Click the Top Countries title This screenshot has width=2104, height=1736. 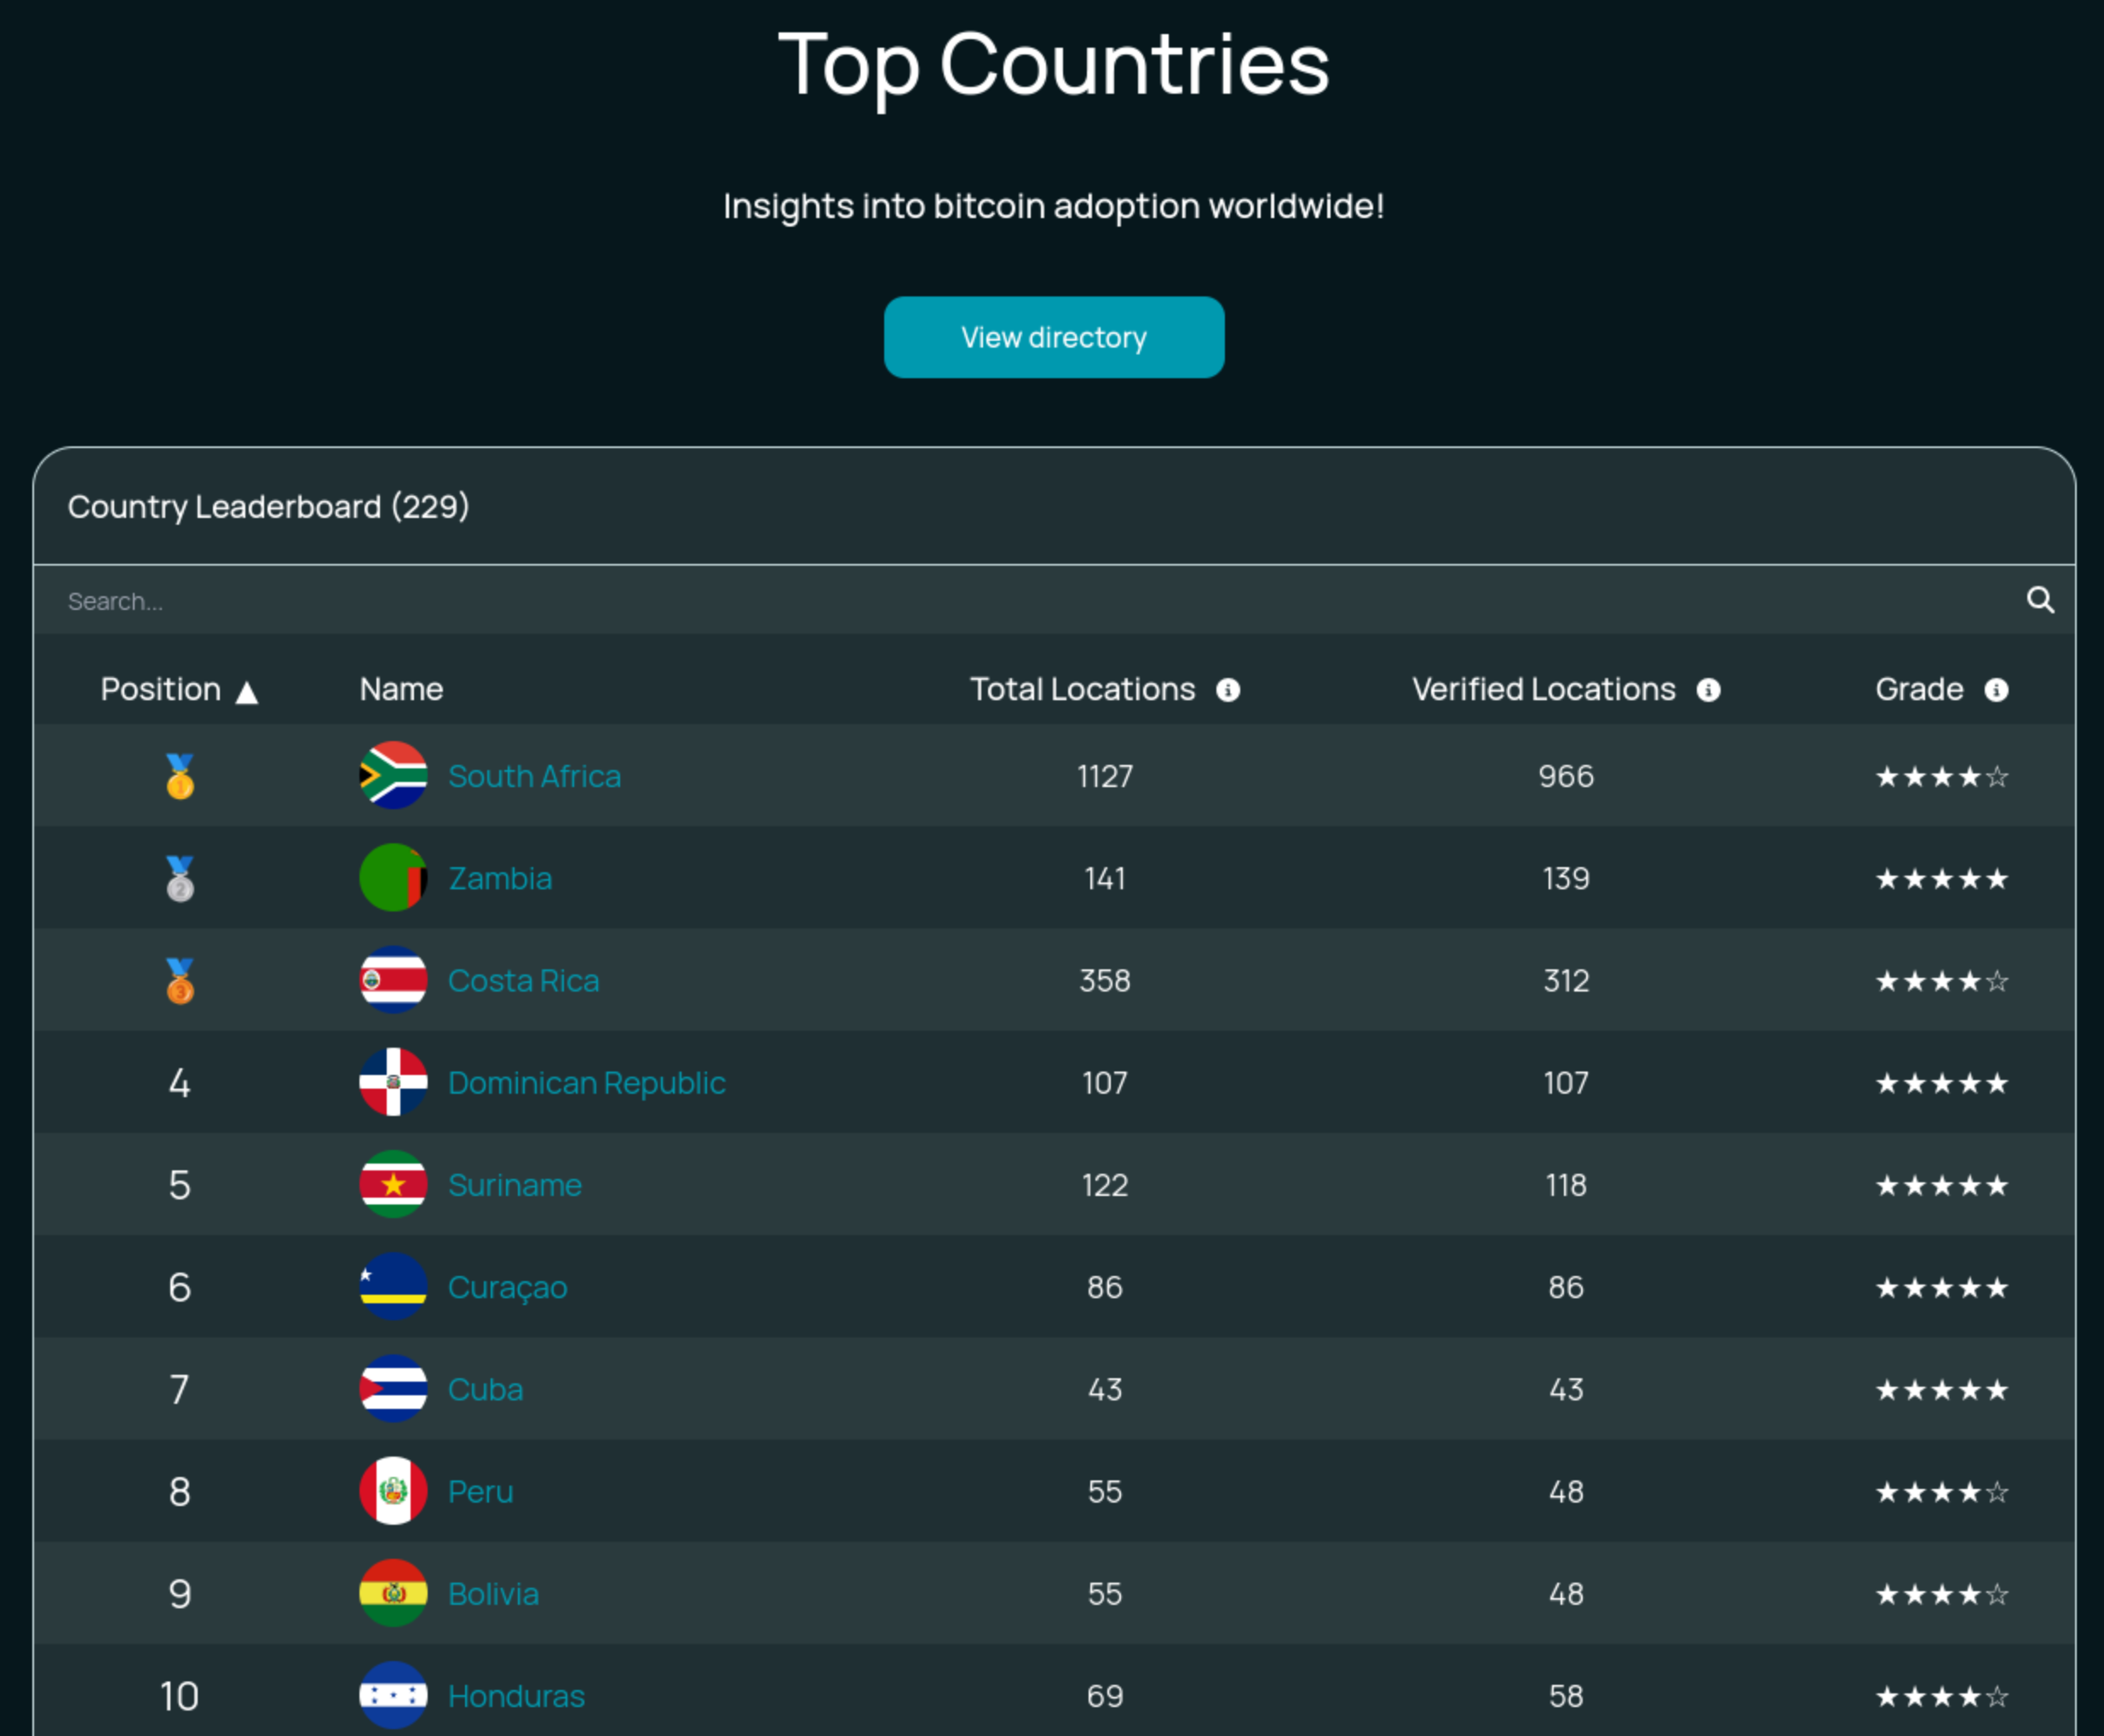click(x=1054, y=66)
